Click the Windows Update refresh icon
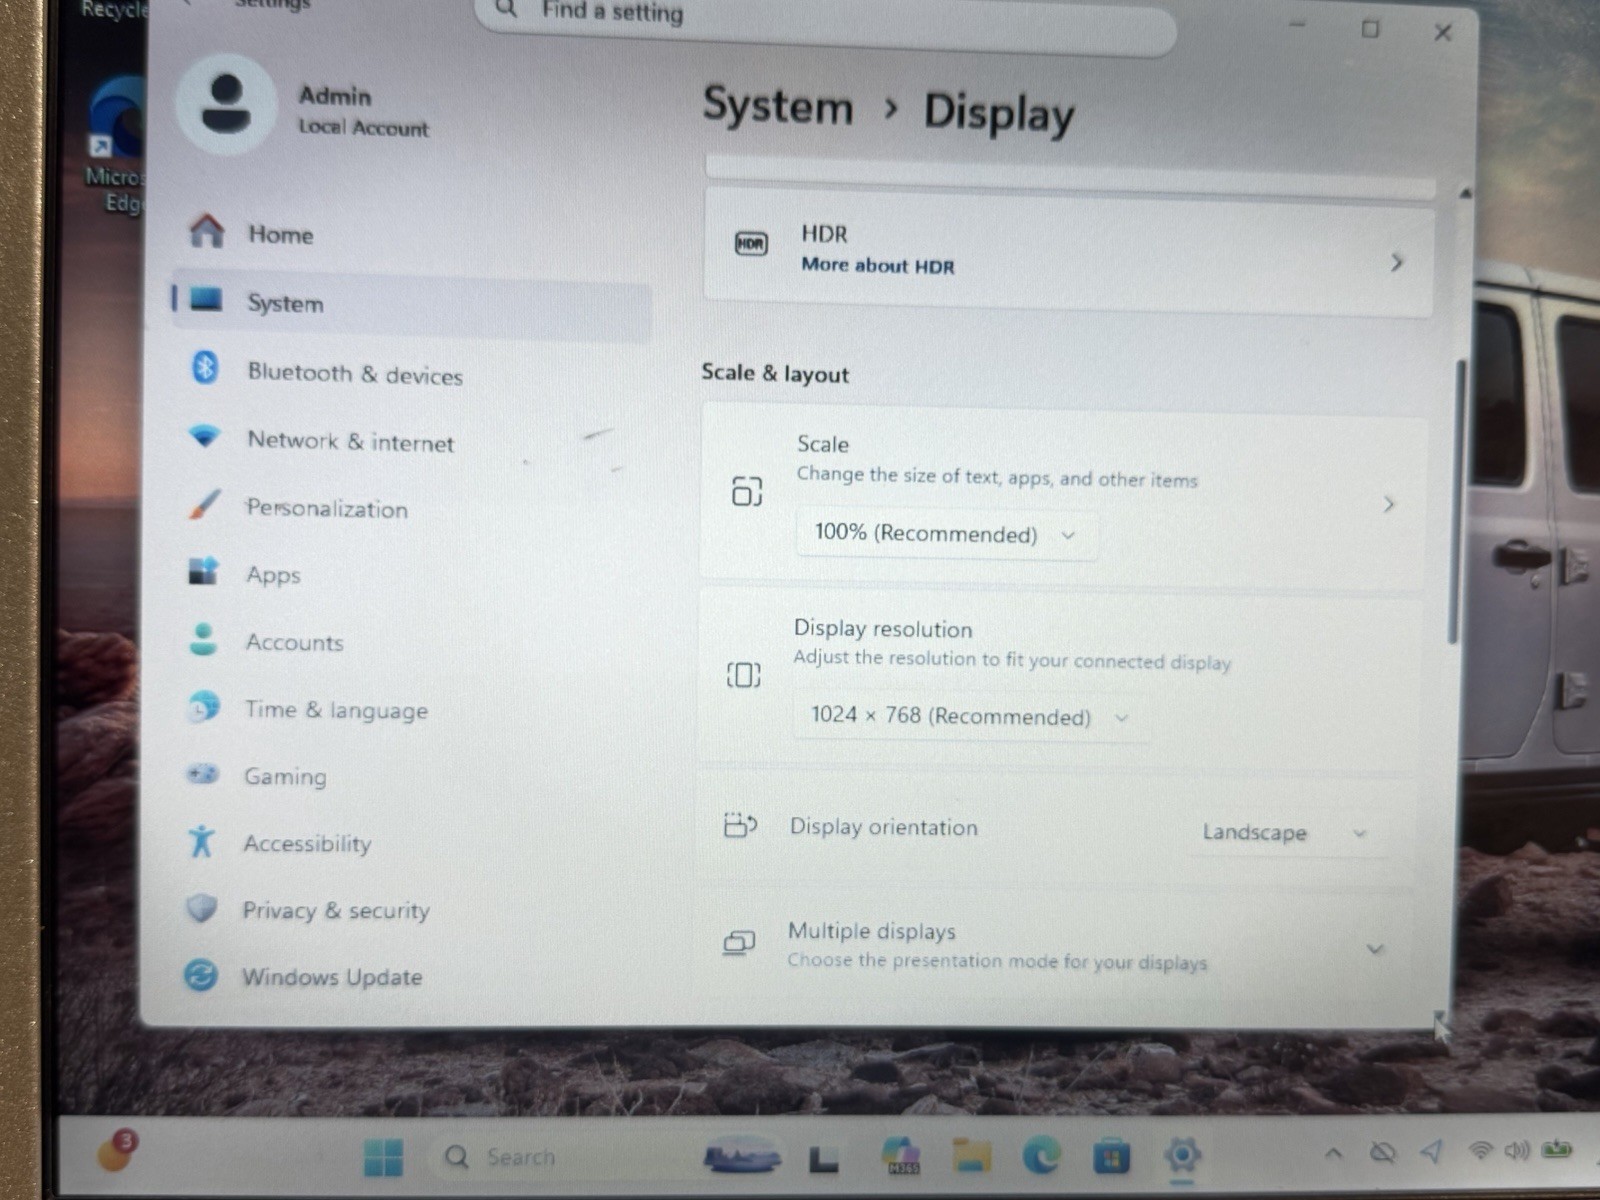1600x1200 pixels. [x=200, y=975]
